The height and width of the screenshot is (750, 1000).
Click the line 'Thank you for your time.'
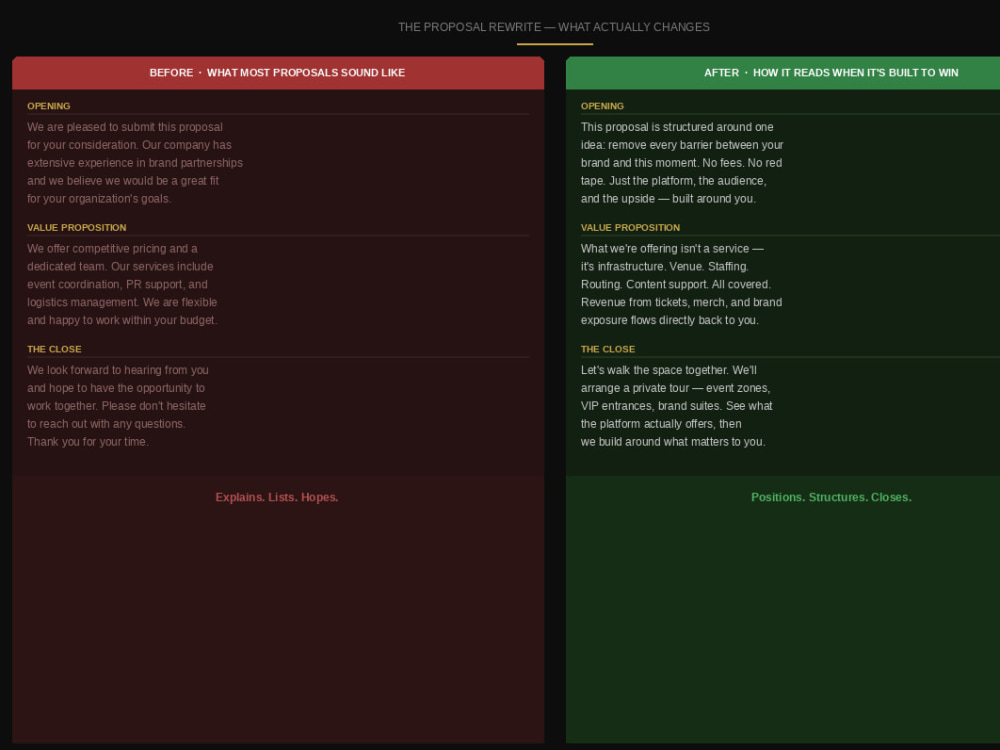(87, 441)
